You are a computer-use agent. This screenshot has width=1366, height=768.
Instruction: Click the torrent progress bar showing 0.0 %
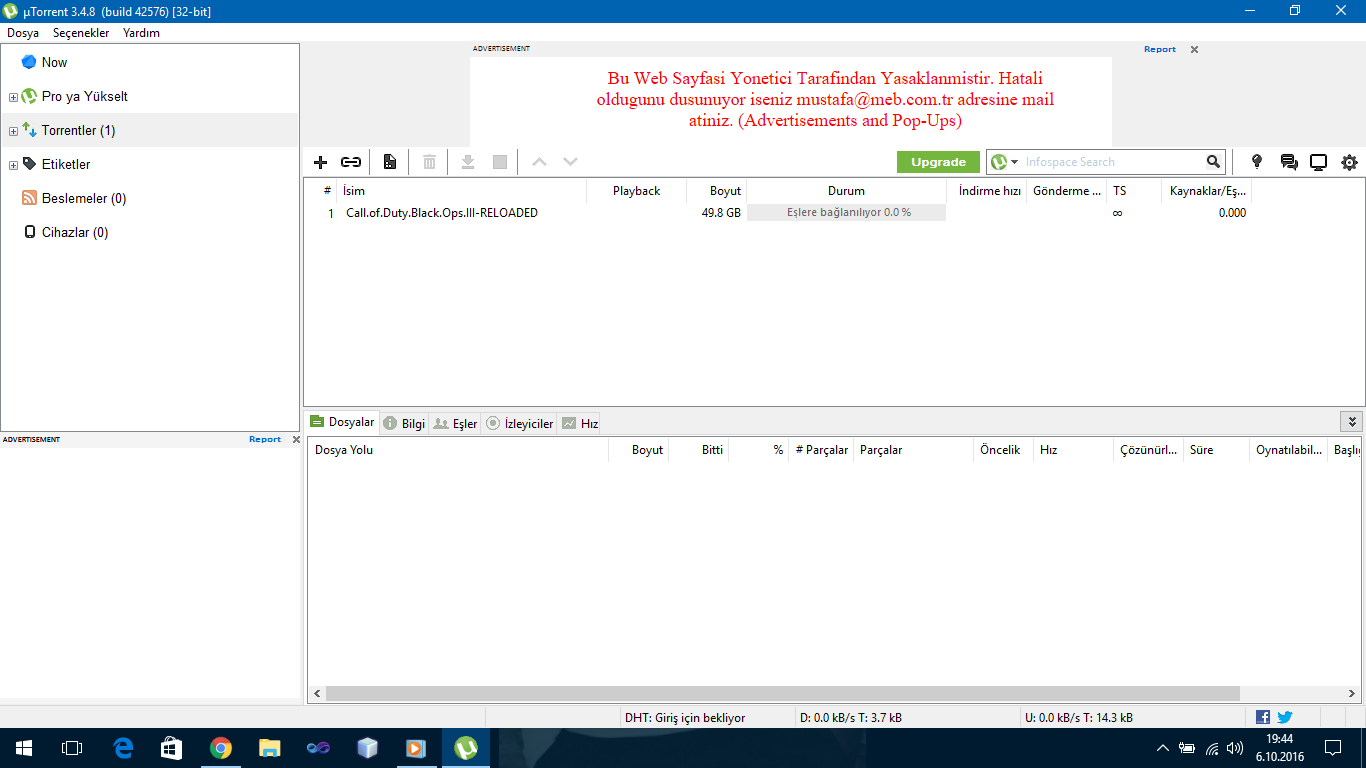click(846, 212)
